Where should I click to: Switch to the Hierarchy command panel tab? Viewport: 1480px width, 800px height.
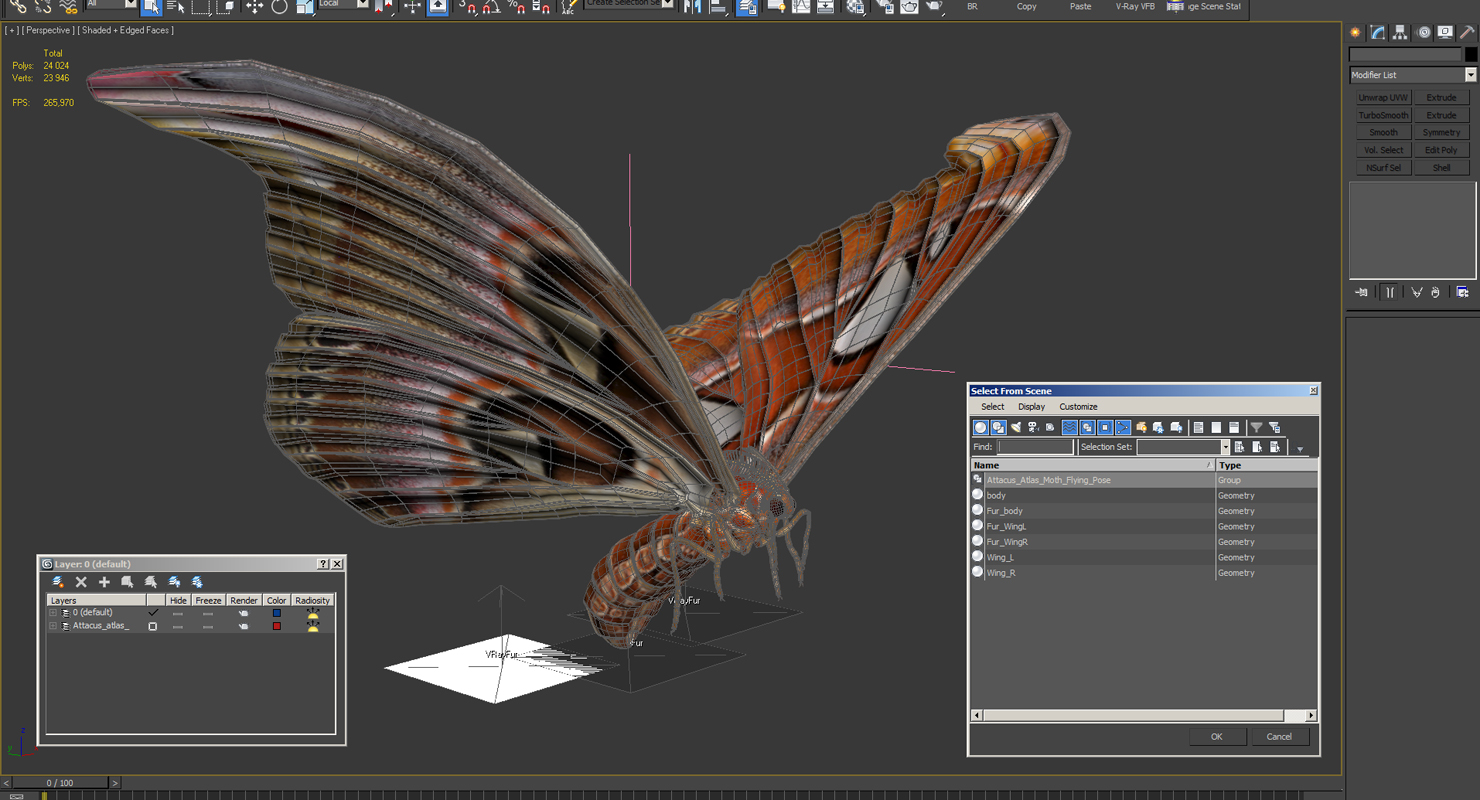[x=1400, y=33]
